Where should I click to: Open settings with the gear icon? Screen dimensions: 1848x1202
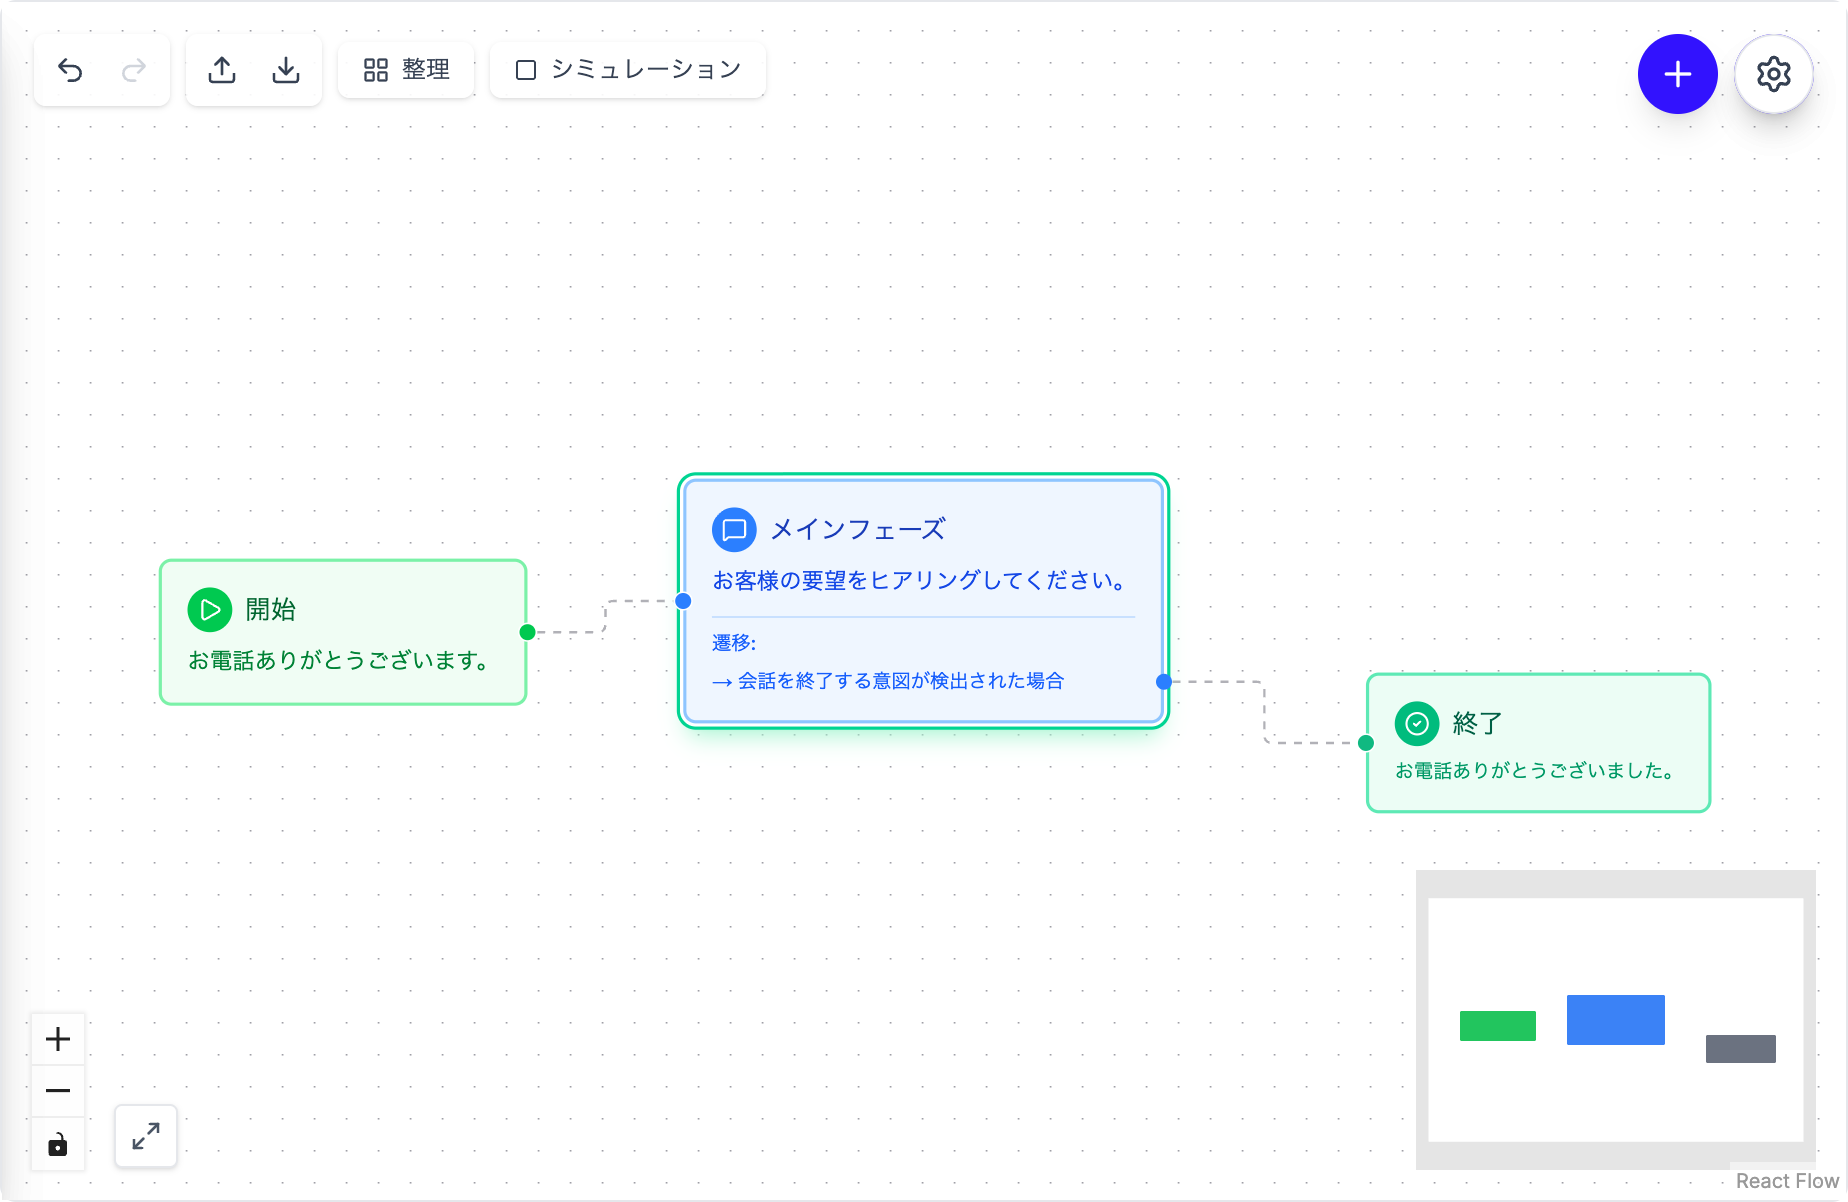click(x=1774, y=74)
